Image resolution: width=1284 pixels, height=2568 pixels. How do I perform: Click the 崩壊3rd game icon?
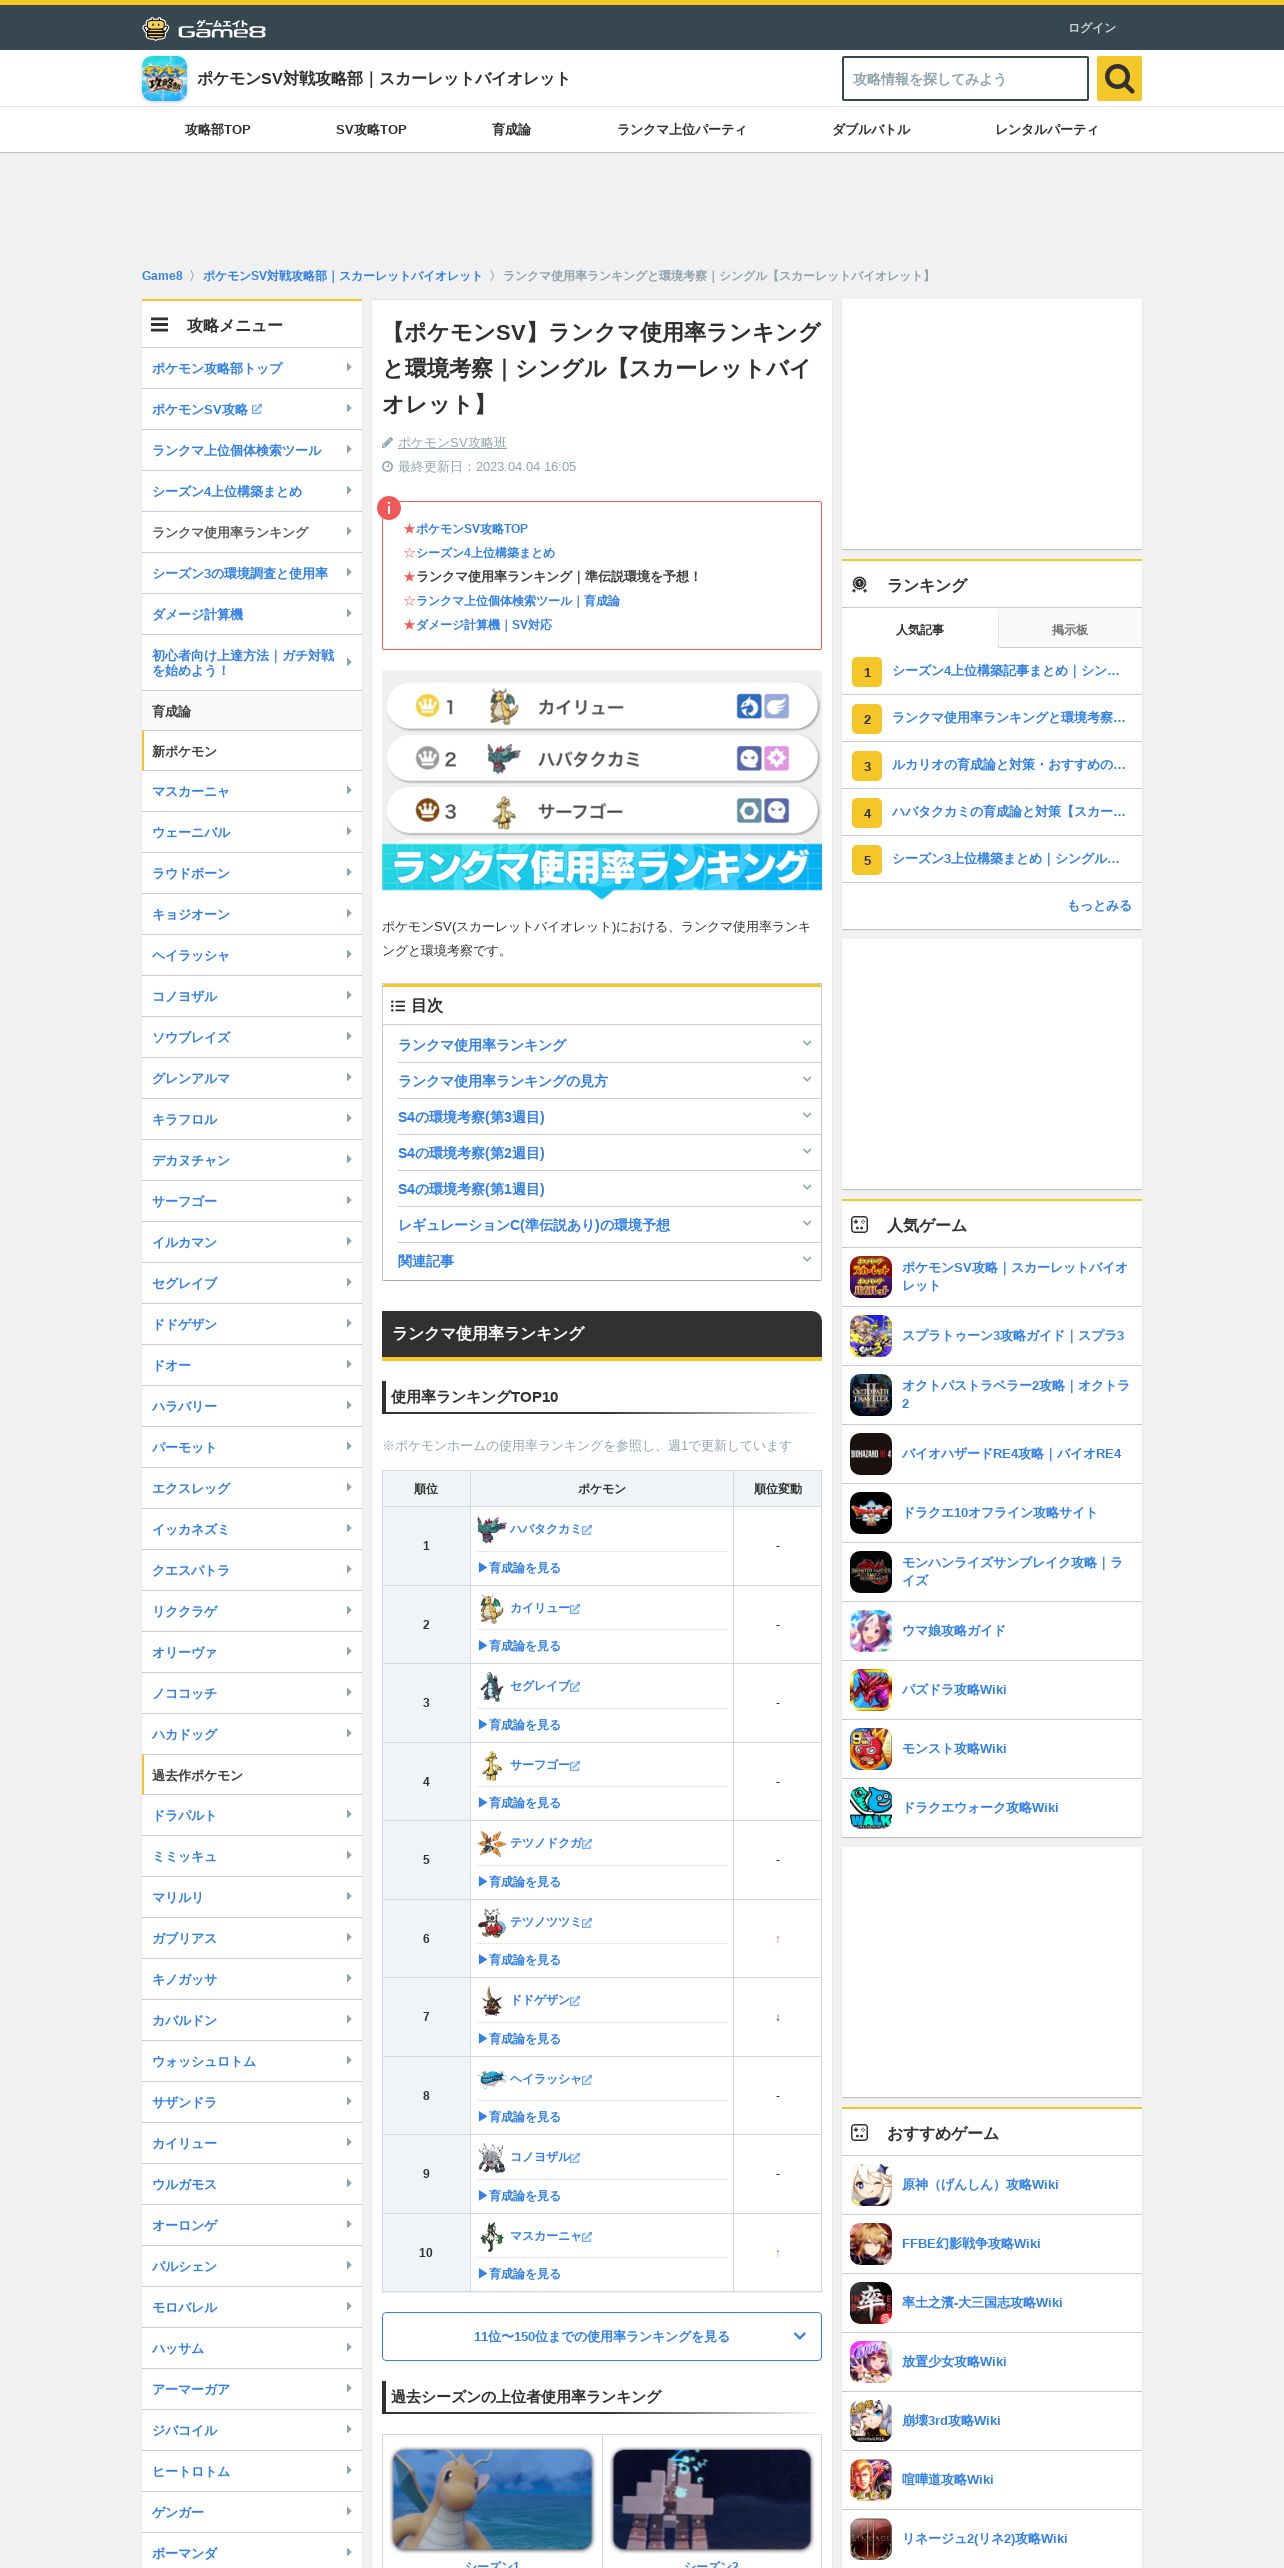tap(871, 2421)
